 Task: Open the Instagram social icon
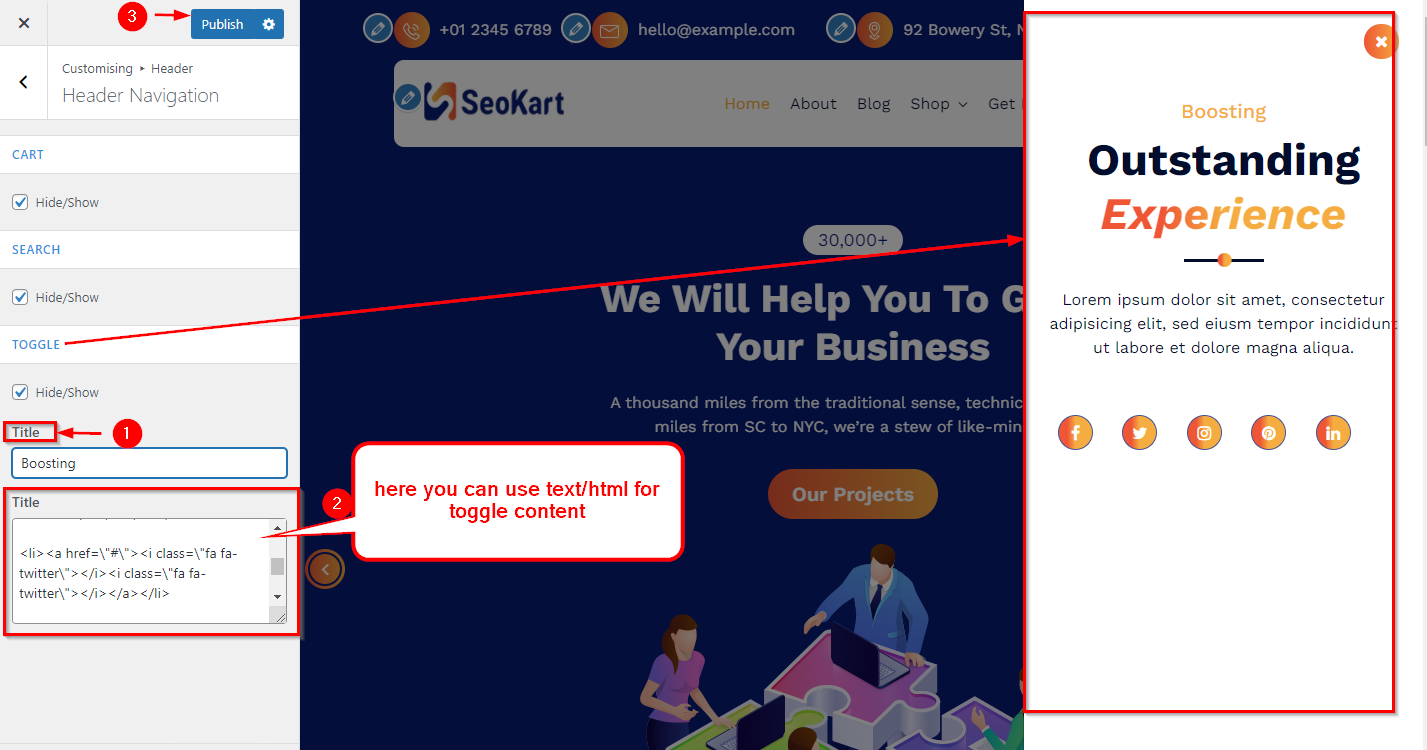(x=1204, y=433)
